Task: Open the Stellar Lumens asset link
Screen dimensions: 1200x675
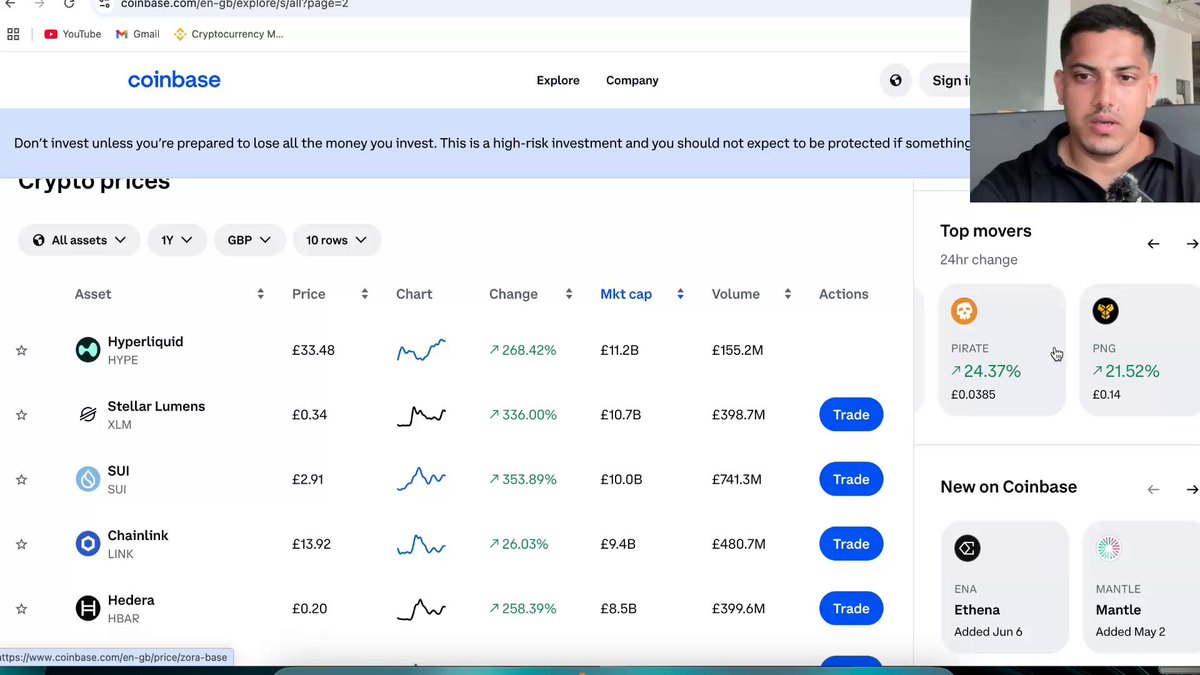Action: coord(156,407)
